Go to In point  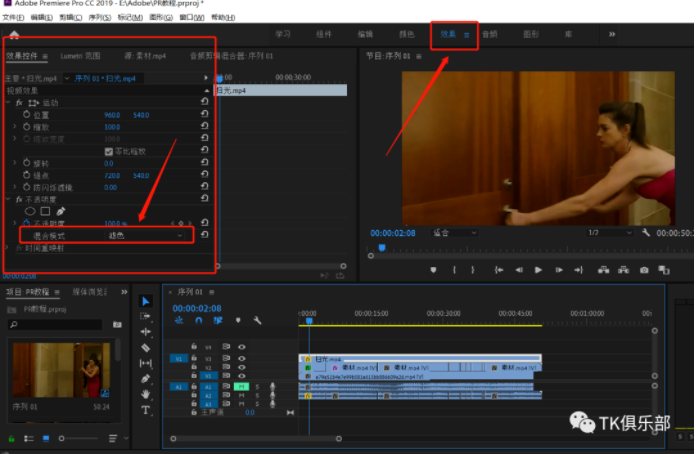pos(499,270)
